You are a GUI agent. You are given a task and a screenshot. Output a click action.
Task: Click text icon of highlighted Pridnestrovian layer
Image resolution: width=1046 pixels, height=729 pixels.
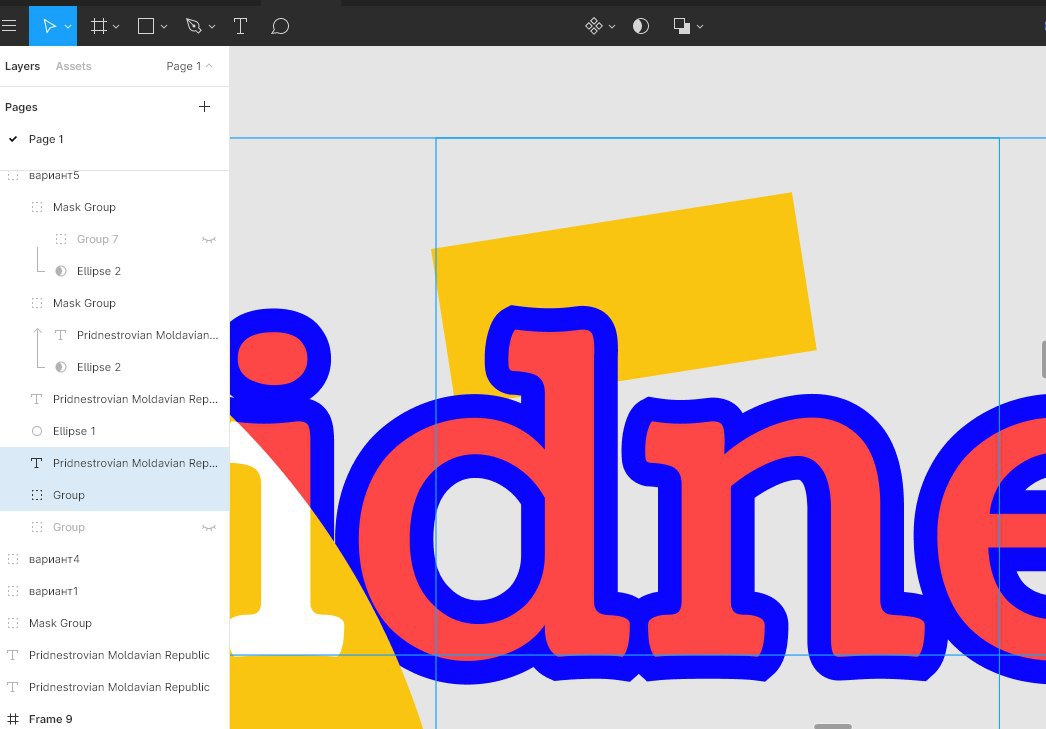(37, 463)
